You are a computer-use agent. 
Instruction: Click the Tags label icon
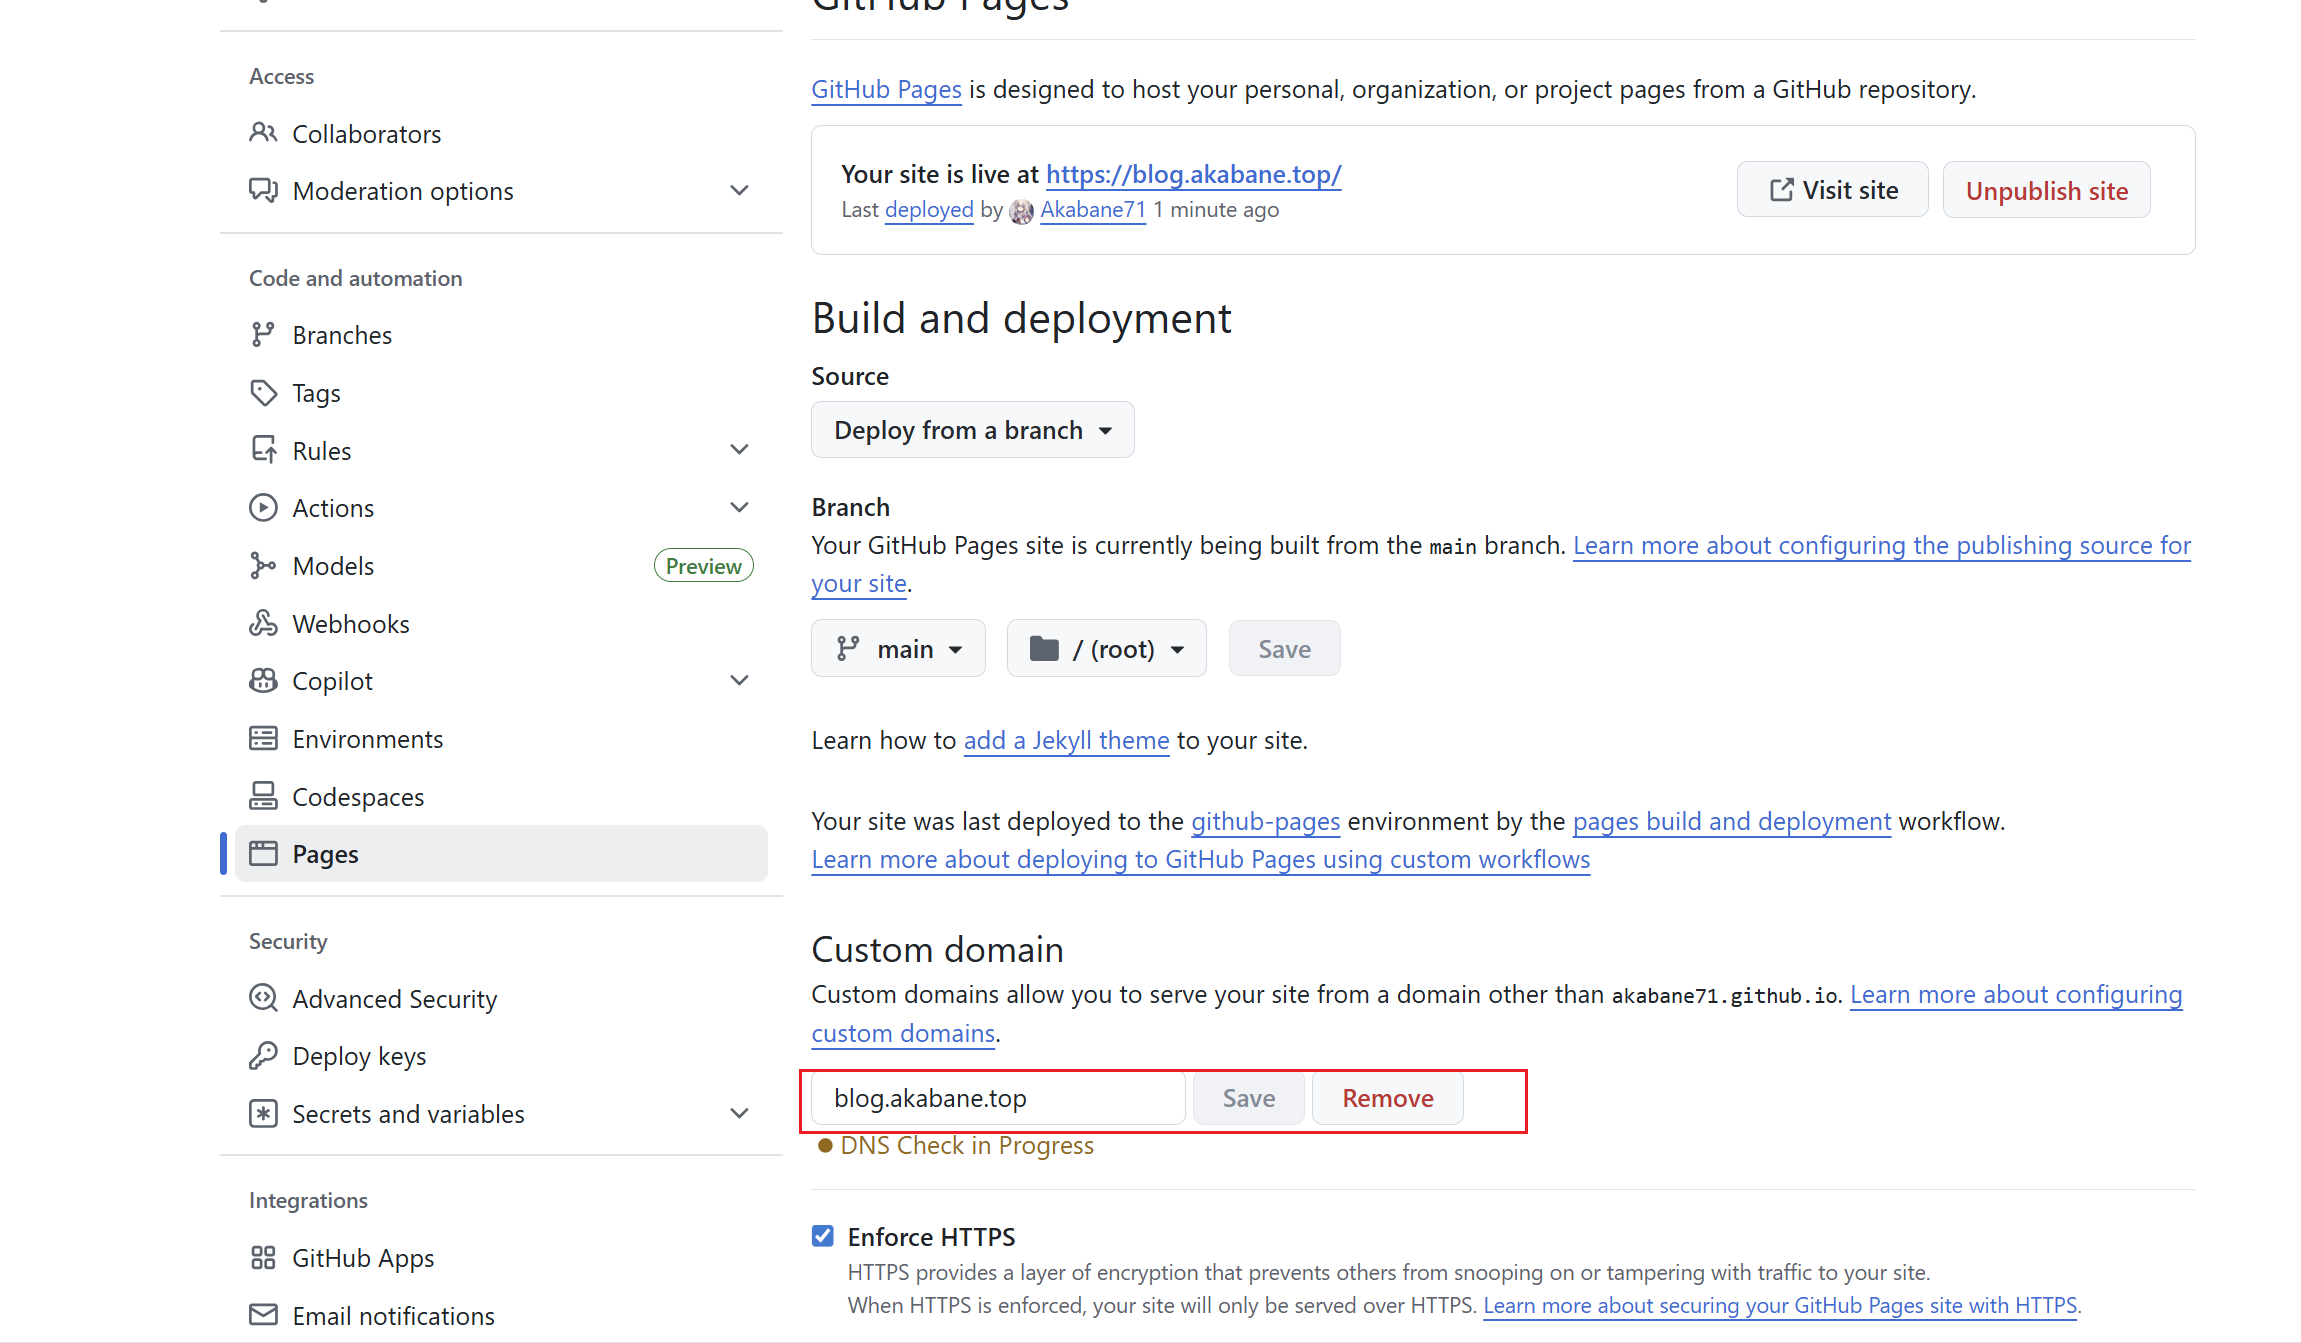pyautogui.click(x=263, y=393)
